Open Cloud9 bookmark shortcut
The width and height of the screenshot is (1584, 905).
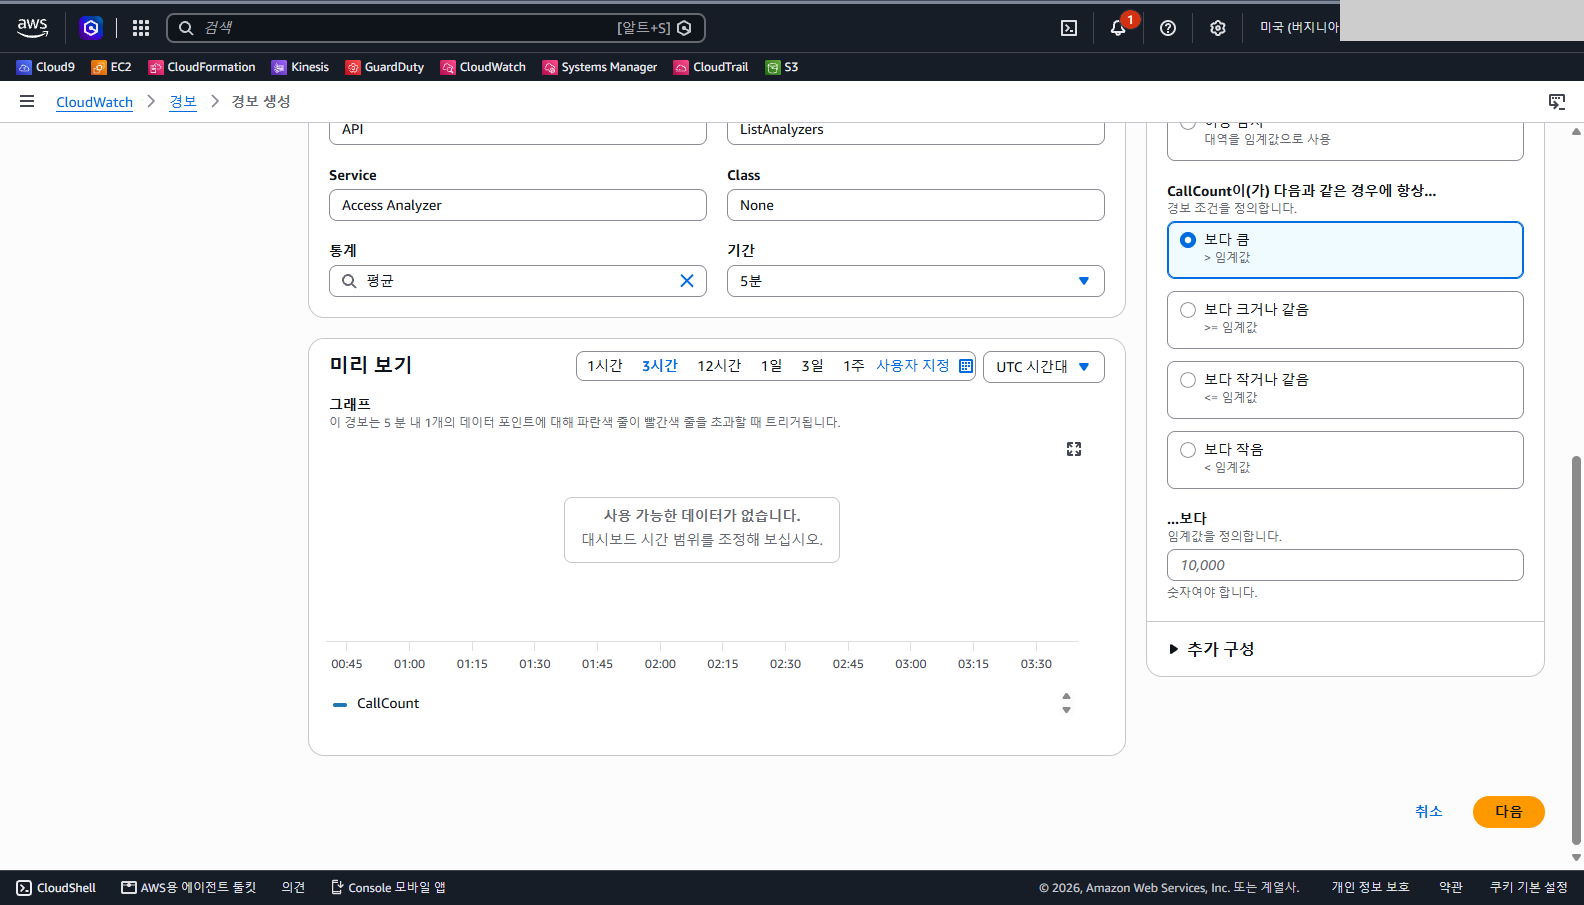[x=46, y=67]
